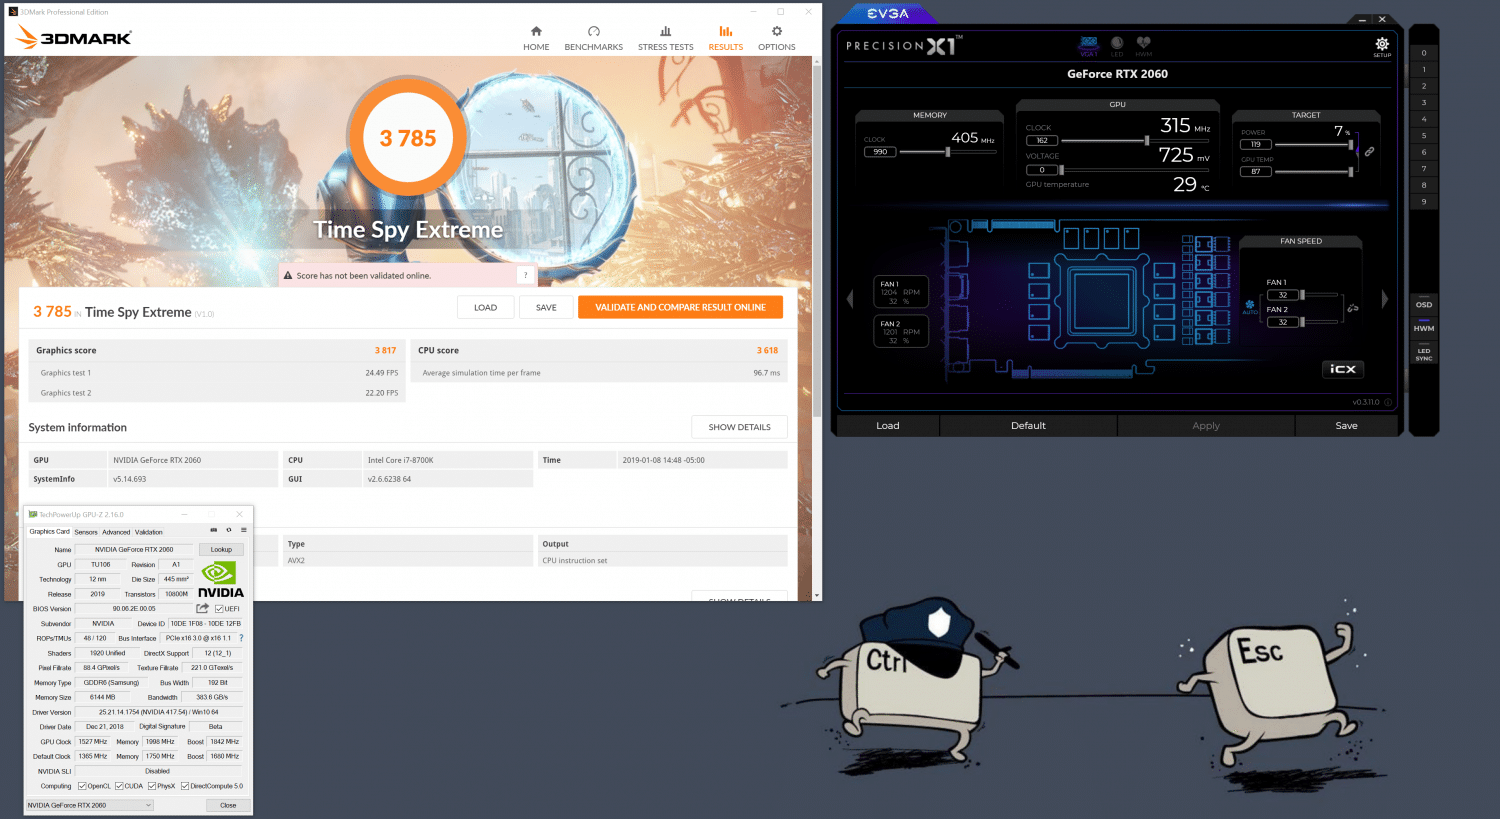Select profile slot 1 in Precision X1

click(1424, 70)
